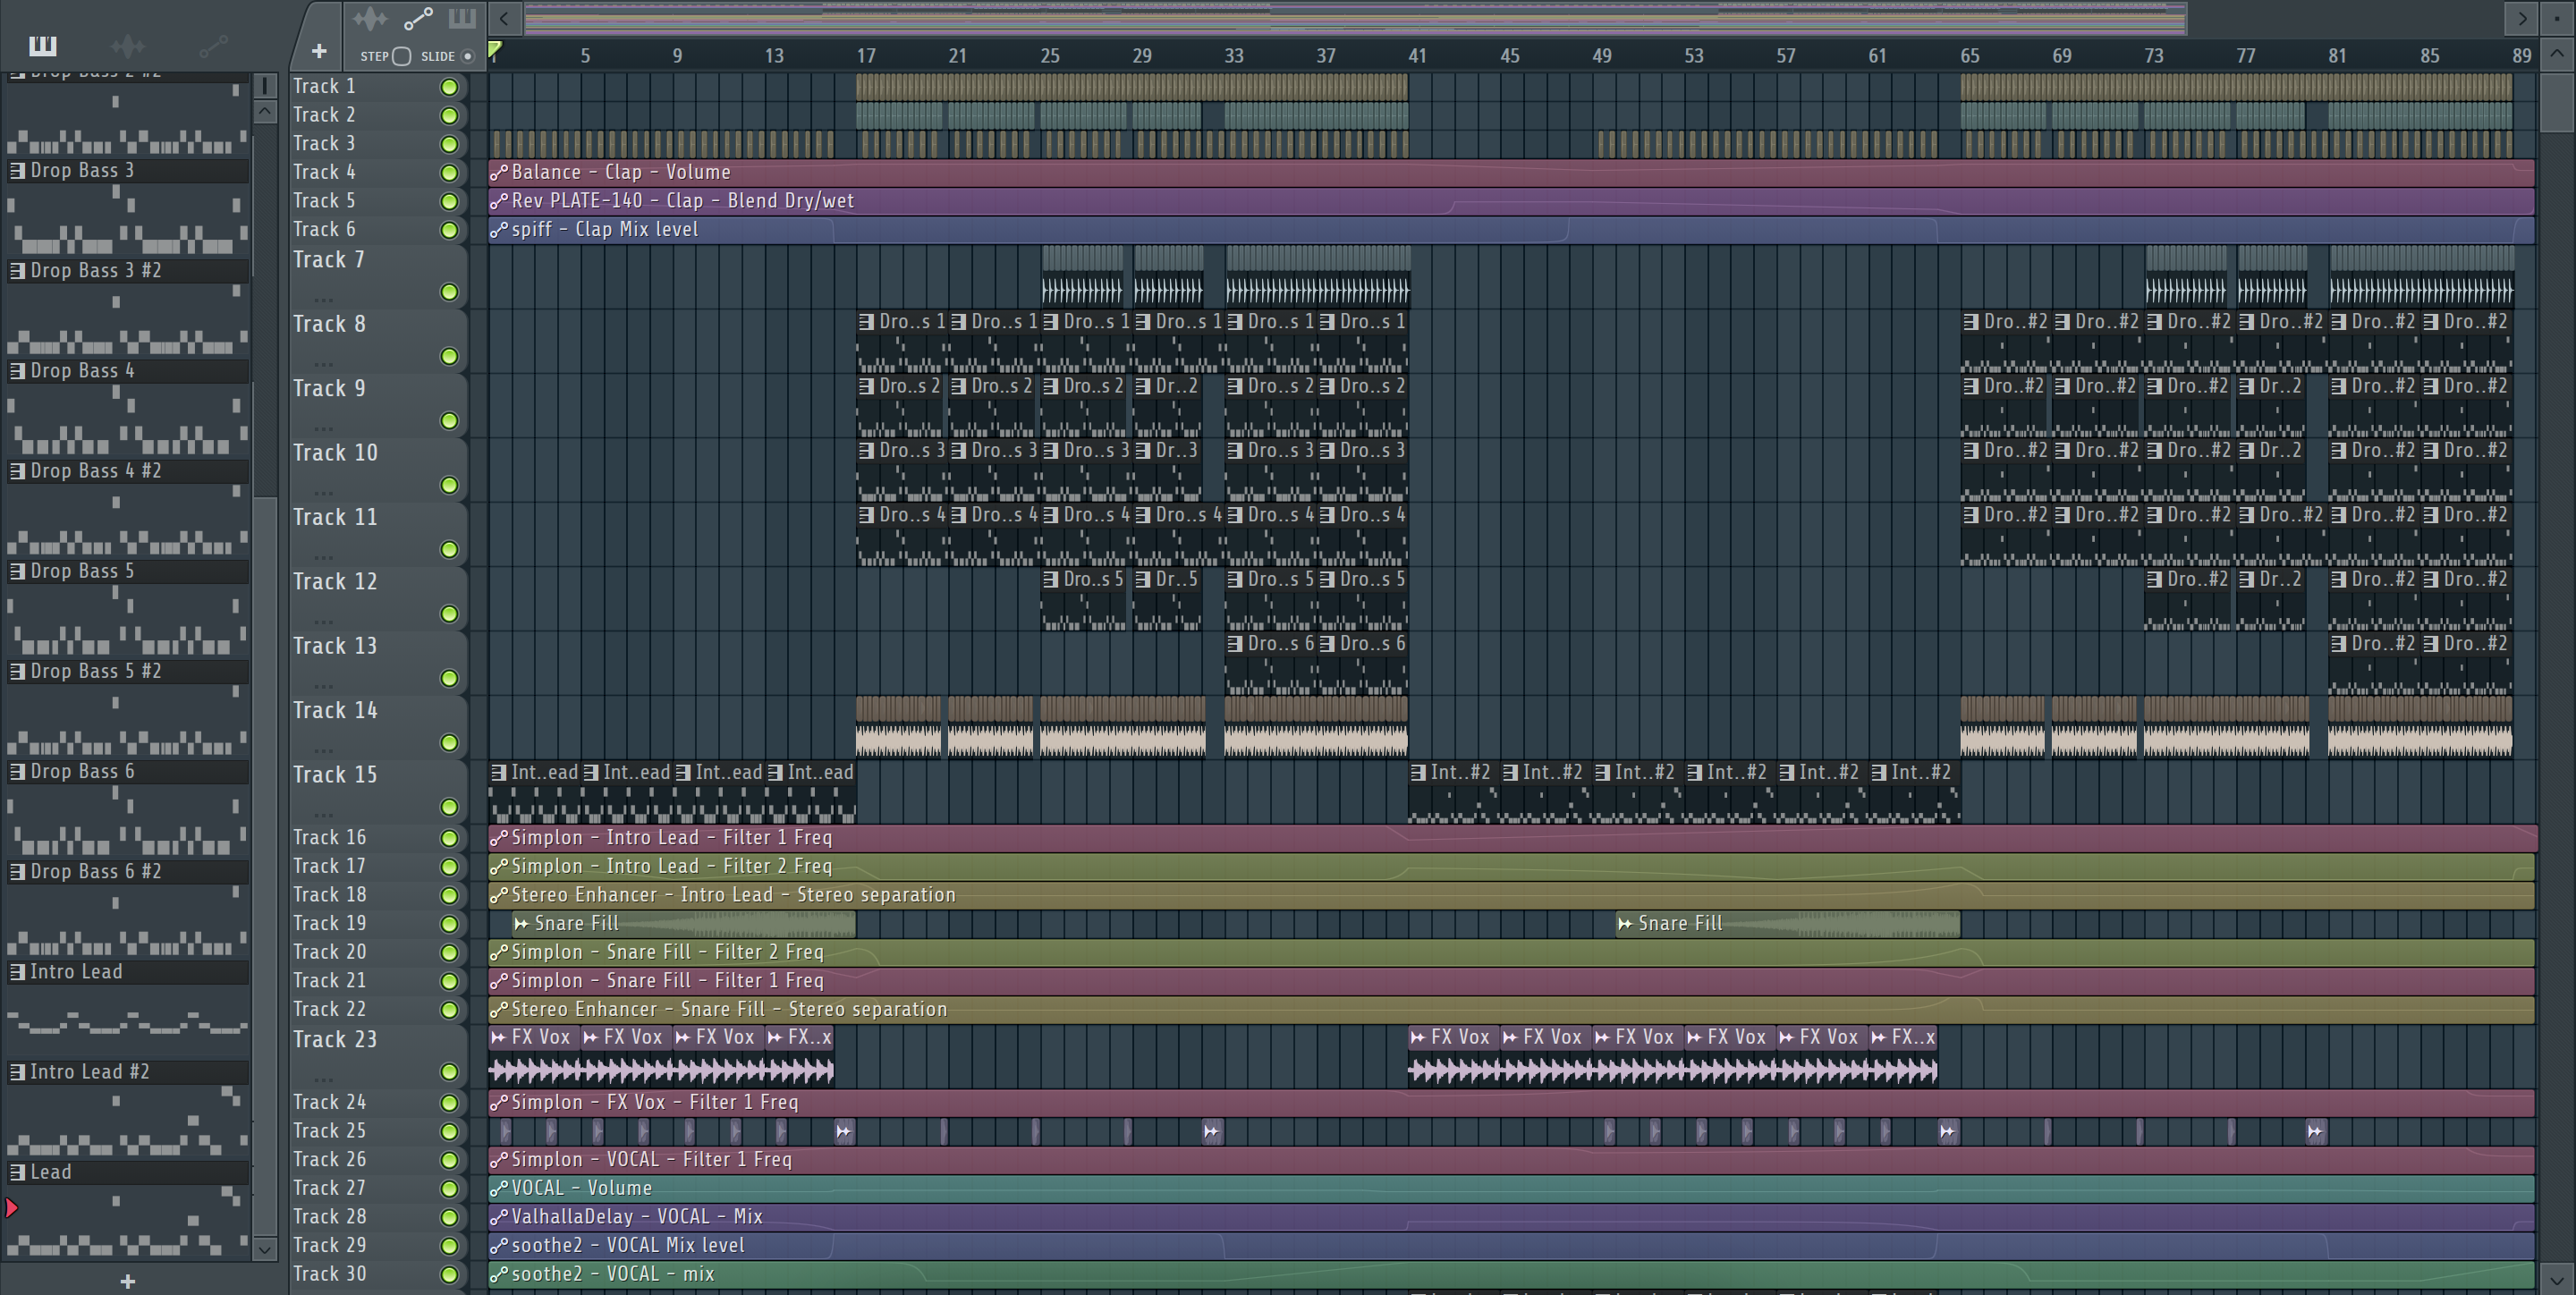Click the Track 14 name label
Viewport: 2576px width, 1295px height.
pos(335,710)
